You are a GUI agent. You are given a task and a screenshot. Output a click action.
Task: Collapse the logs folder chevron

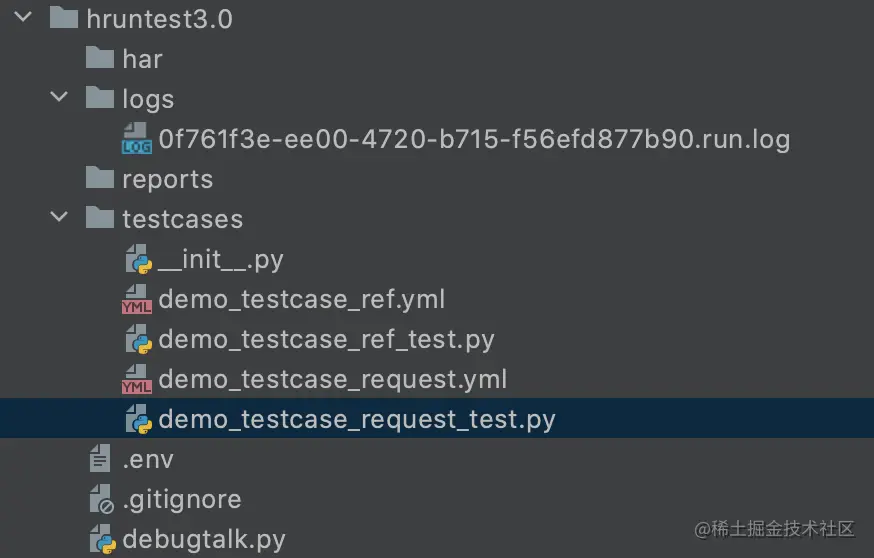pos(59,97)
